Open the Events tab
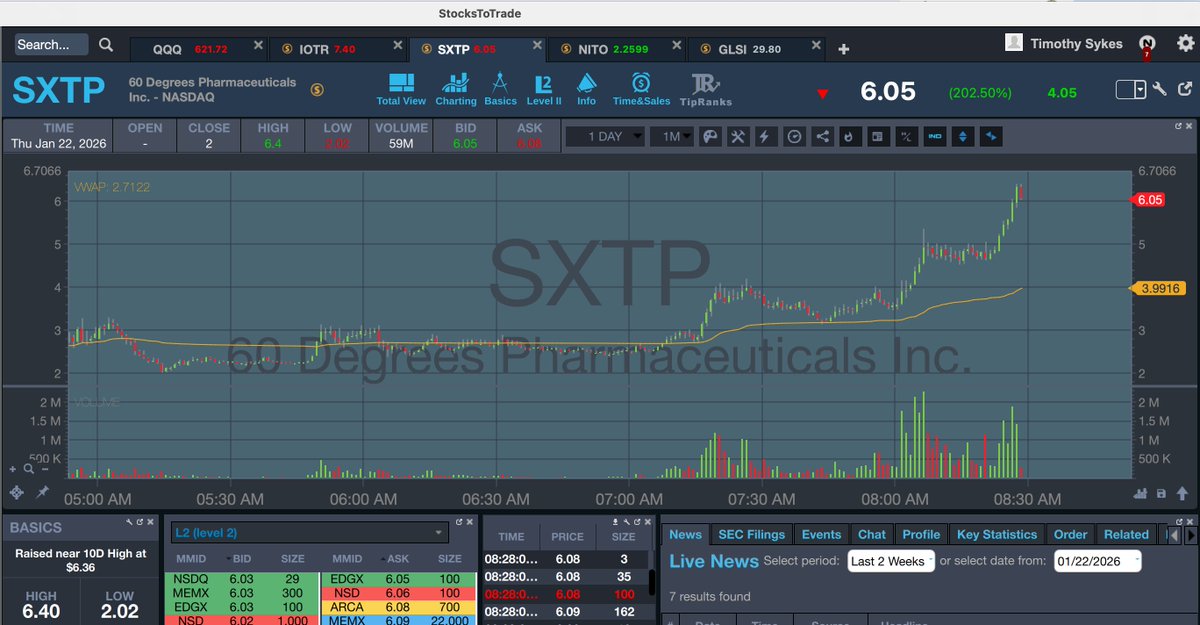1200x625 pixels. [822, 535]
